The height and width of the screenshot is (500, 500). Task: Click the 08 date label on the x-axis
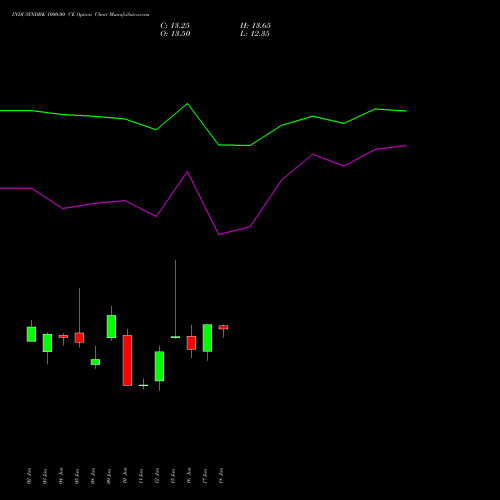pyautogui.click(x=93, y=476)
